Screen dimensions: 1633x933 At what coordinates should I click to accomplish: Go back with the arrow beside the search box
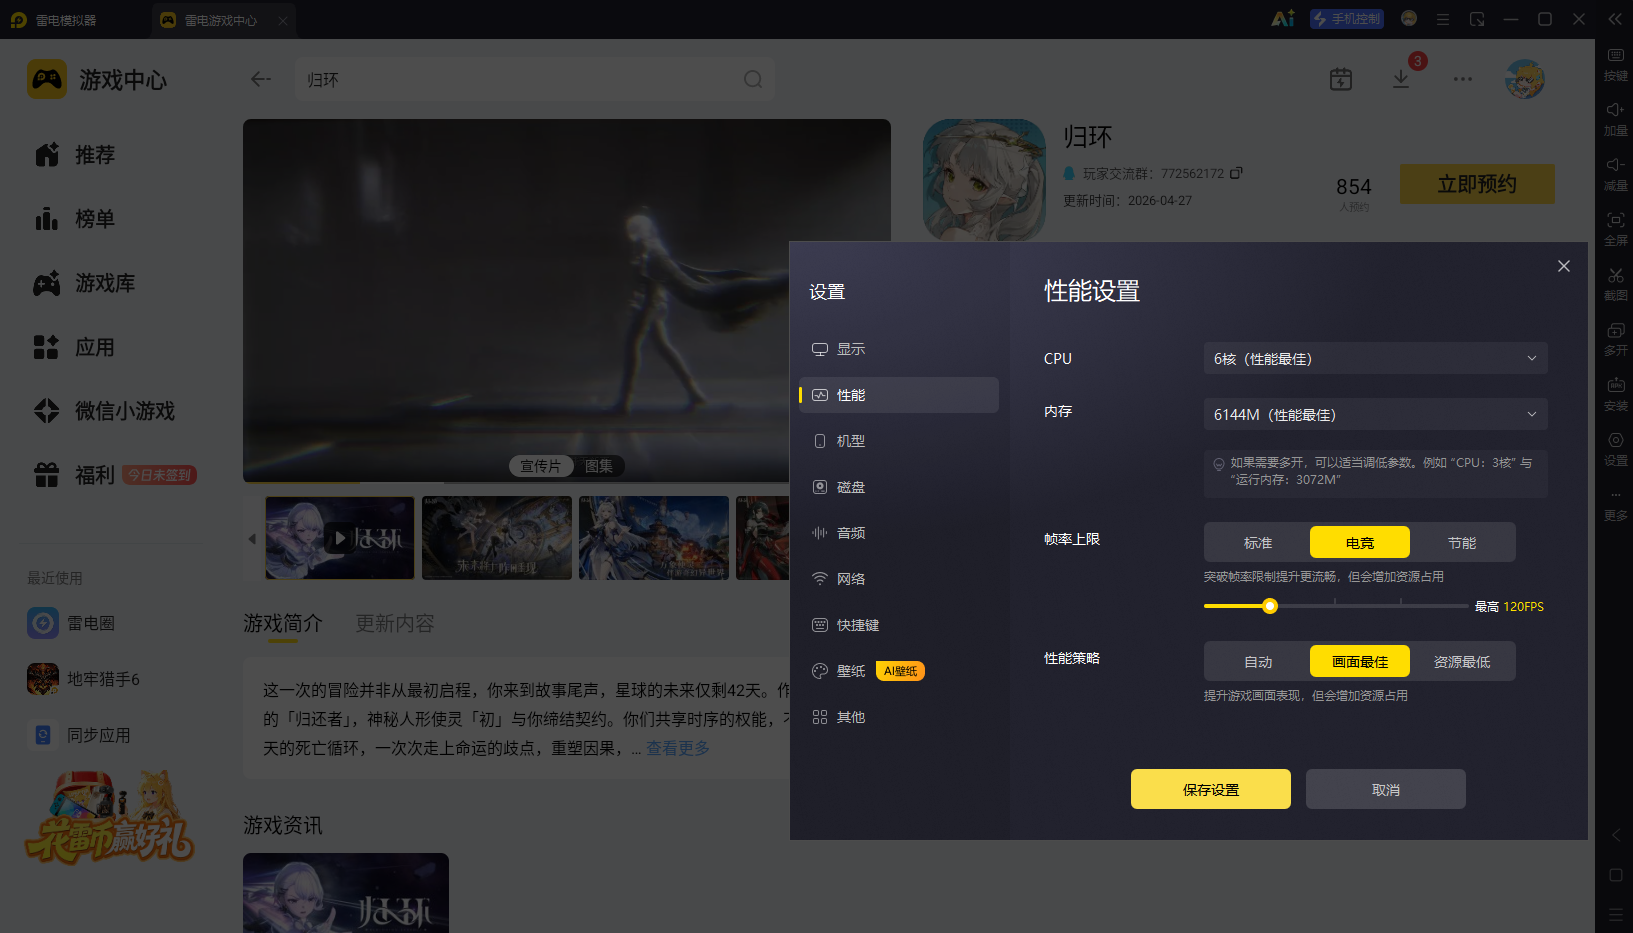[x=261, y=79]
